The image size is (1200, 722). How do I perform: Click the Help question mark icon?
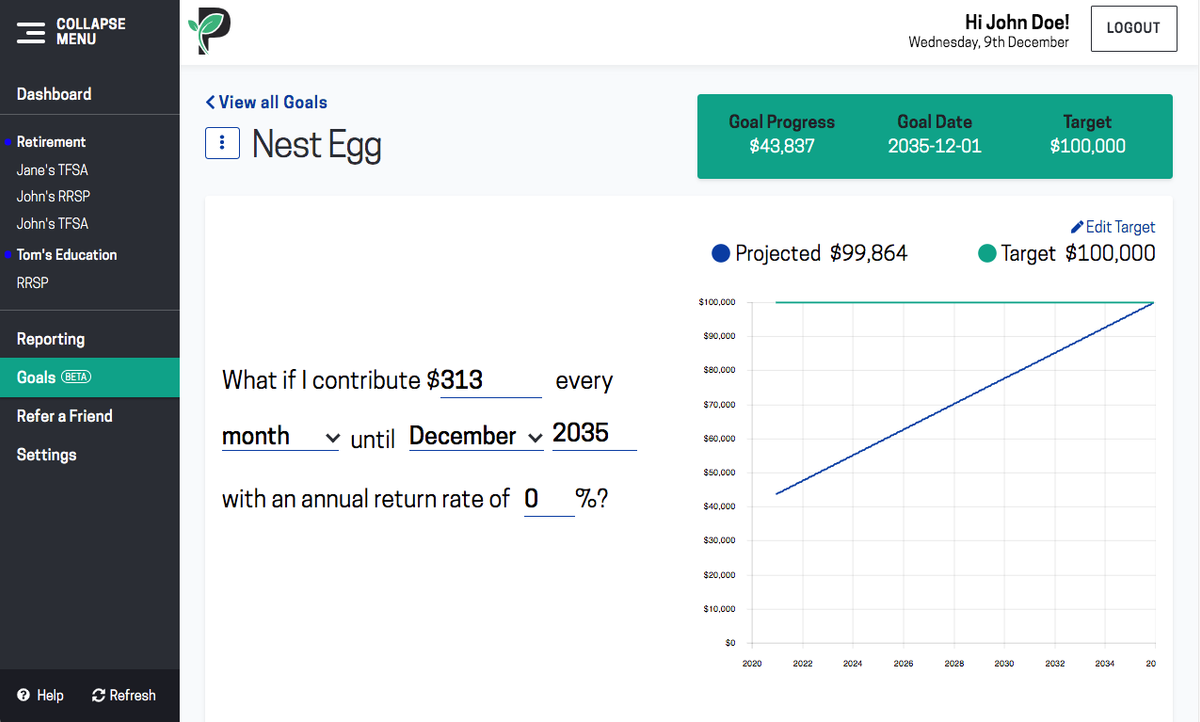23,695
